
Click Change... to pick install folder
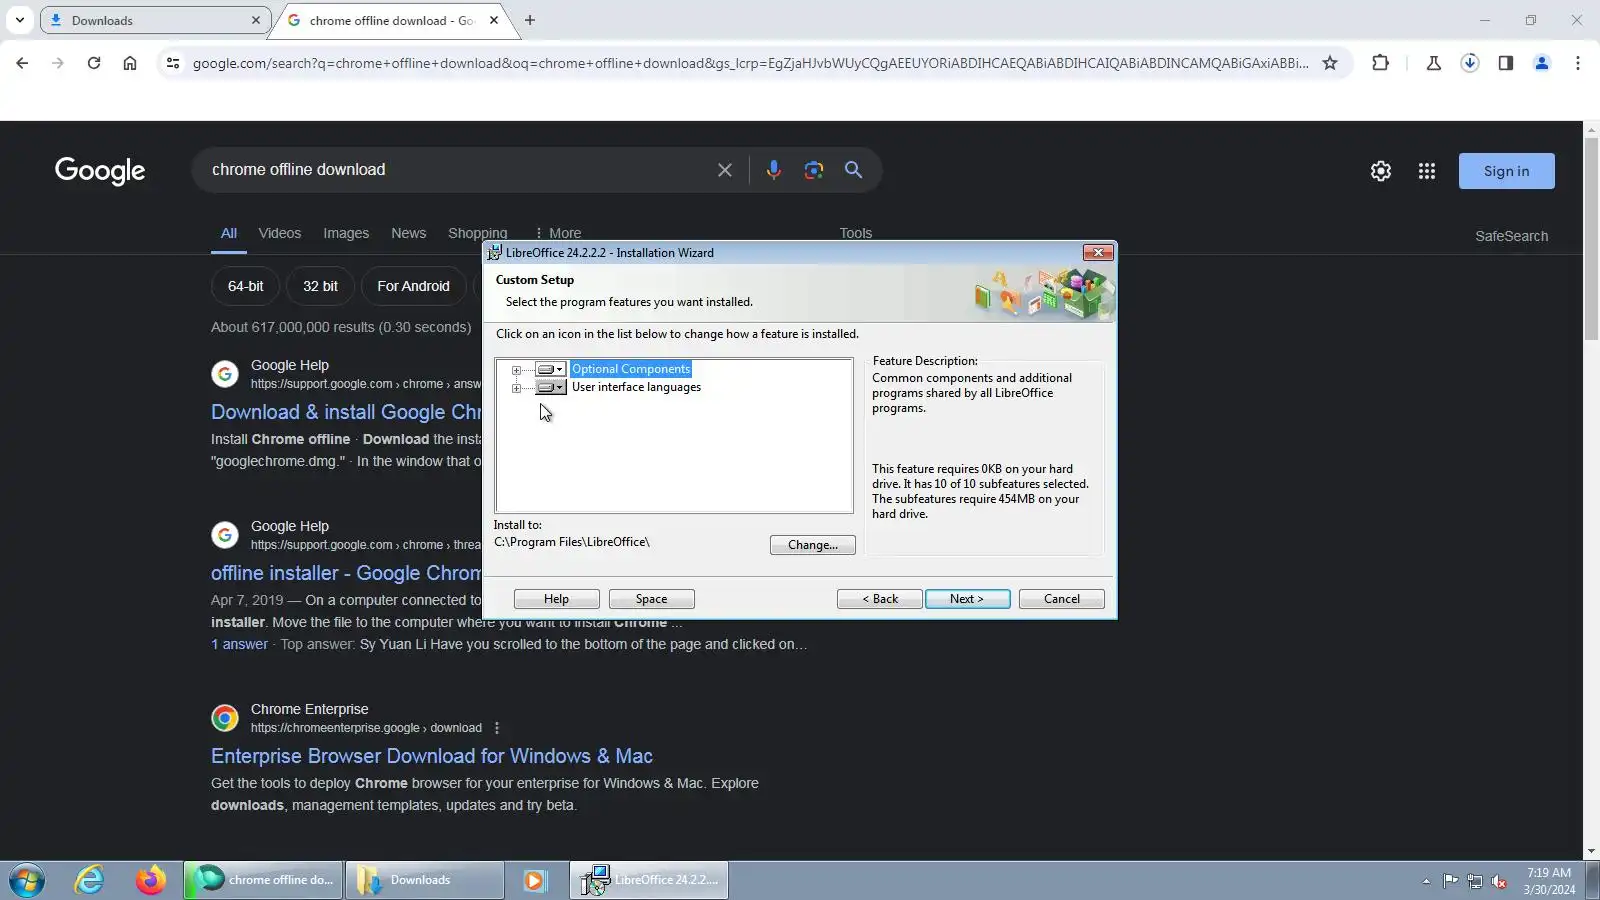coord(813,545)
